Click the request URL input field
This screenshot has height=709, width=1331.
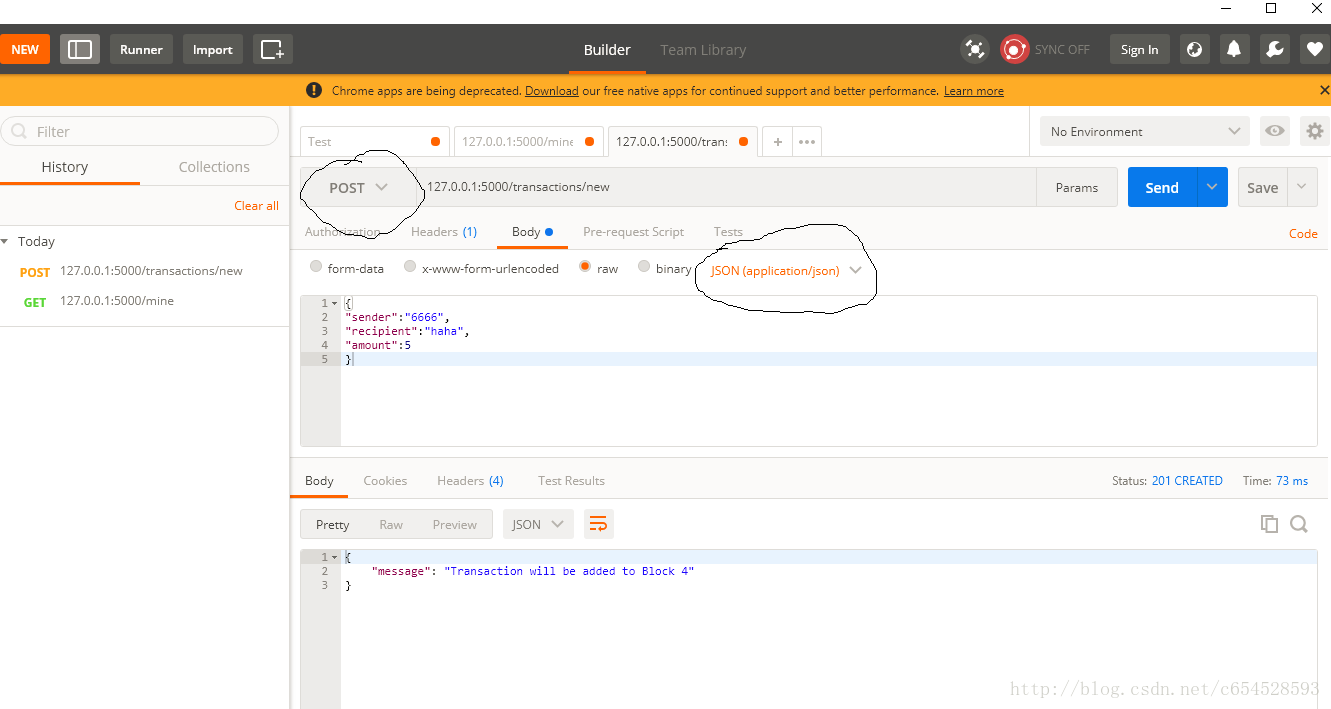(726, 187)
